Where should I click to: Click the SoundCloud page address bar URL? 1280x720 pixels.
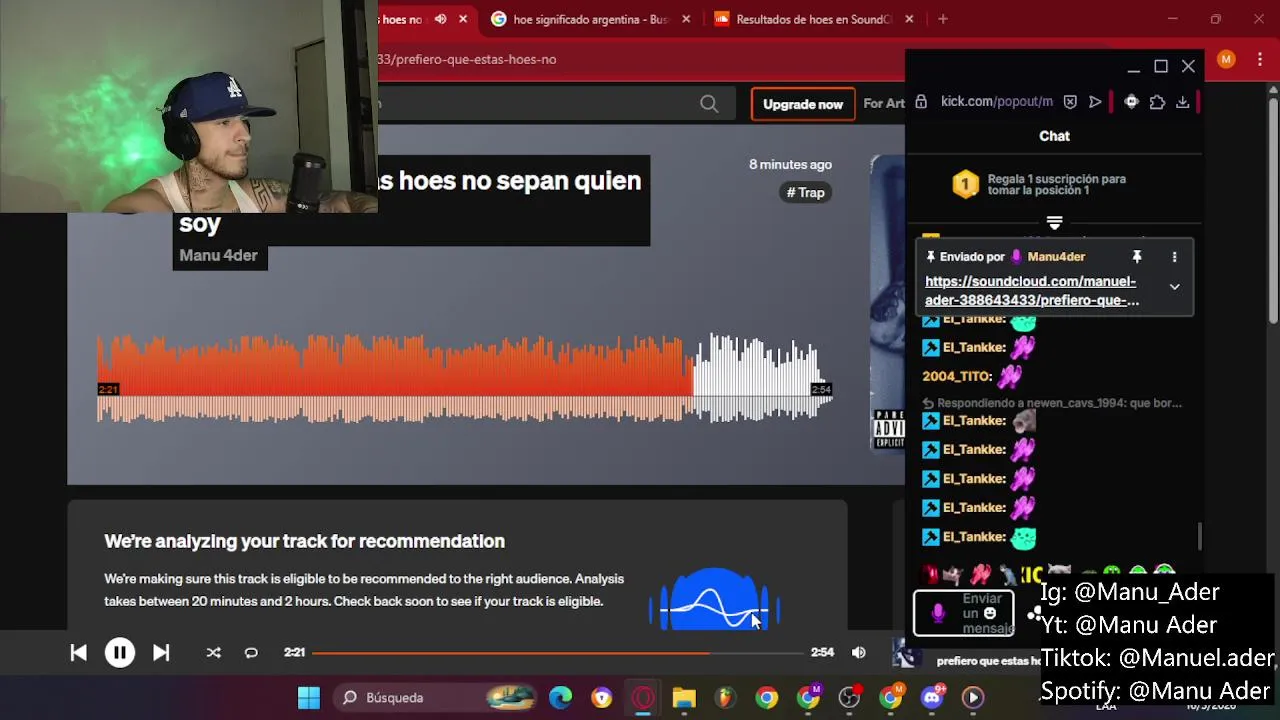pyautogui.click(x=466, y=59)
